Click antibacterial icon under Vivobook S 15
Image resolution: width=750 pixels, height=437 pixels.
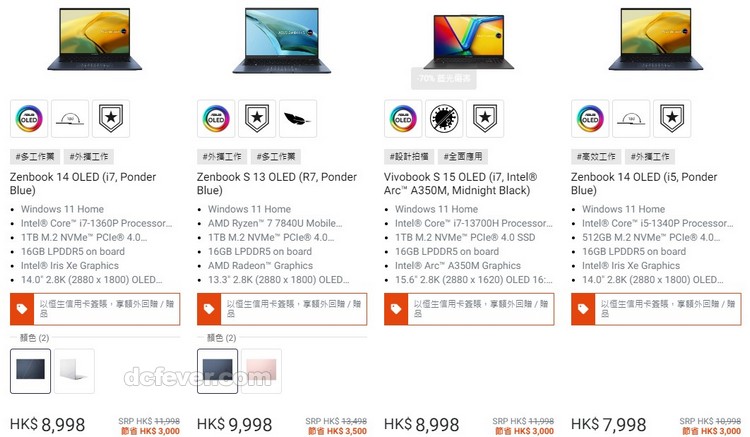444,119
